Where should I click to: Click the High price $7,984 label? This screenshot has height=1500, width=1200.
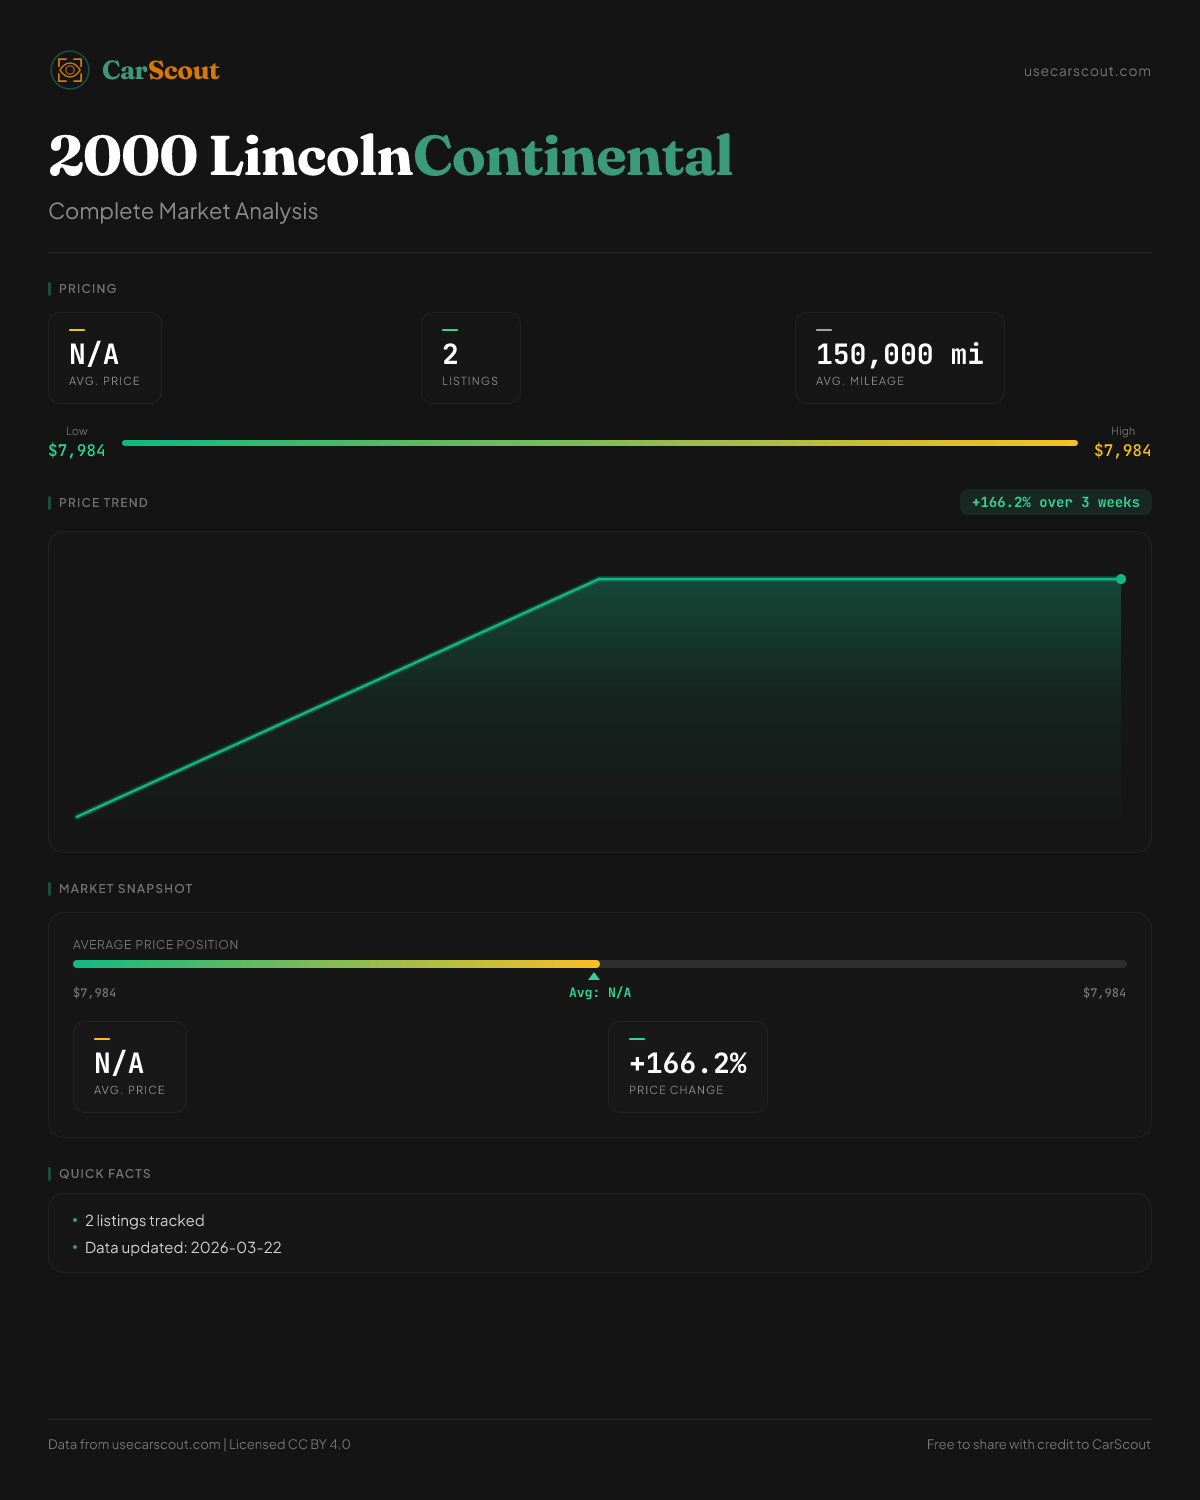pyautogui.click(x=1122, y=450)
